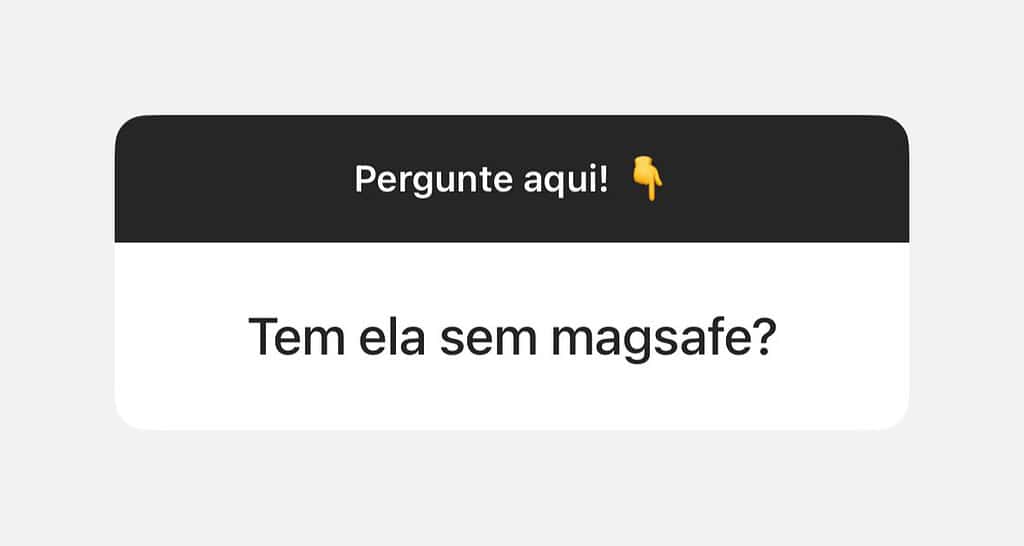
Task: Tap the gray margin right of the sticker
Action: pos(967,273)
